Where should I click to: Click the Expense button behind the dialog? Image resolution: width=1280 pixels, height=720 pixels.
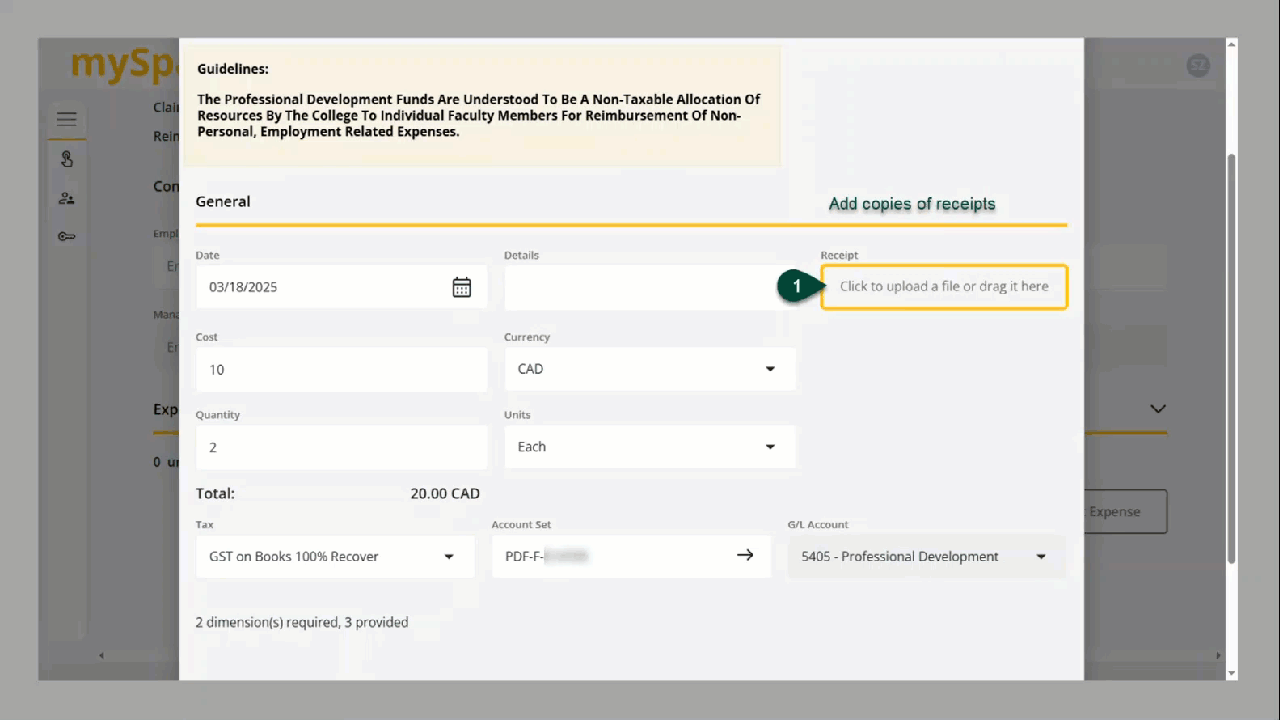point(1125,511)
